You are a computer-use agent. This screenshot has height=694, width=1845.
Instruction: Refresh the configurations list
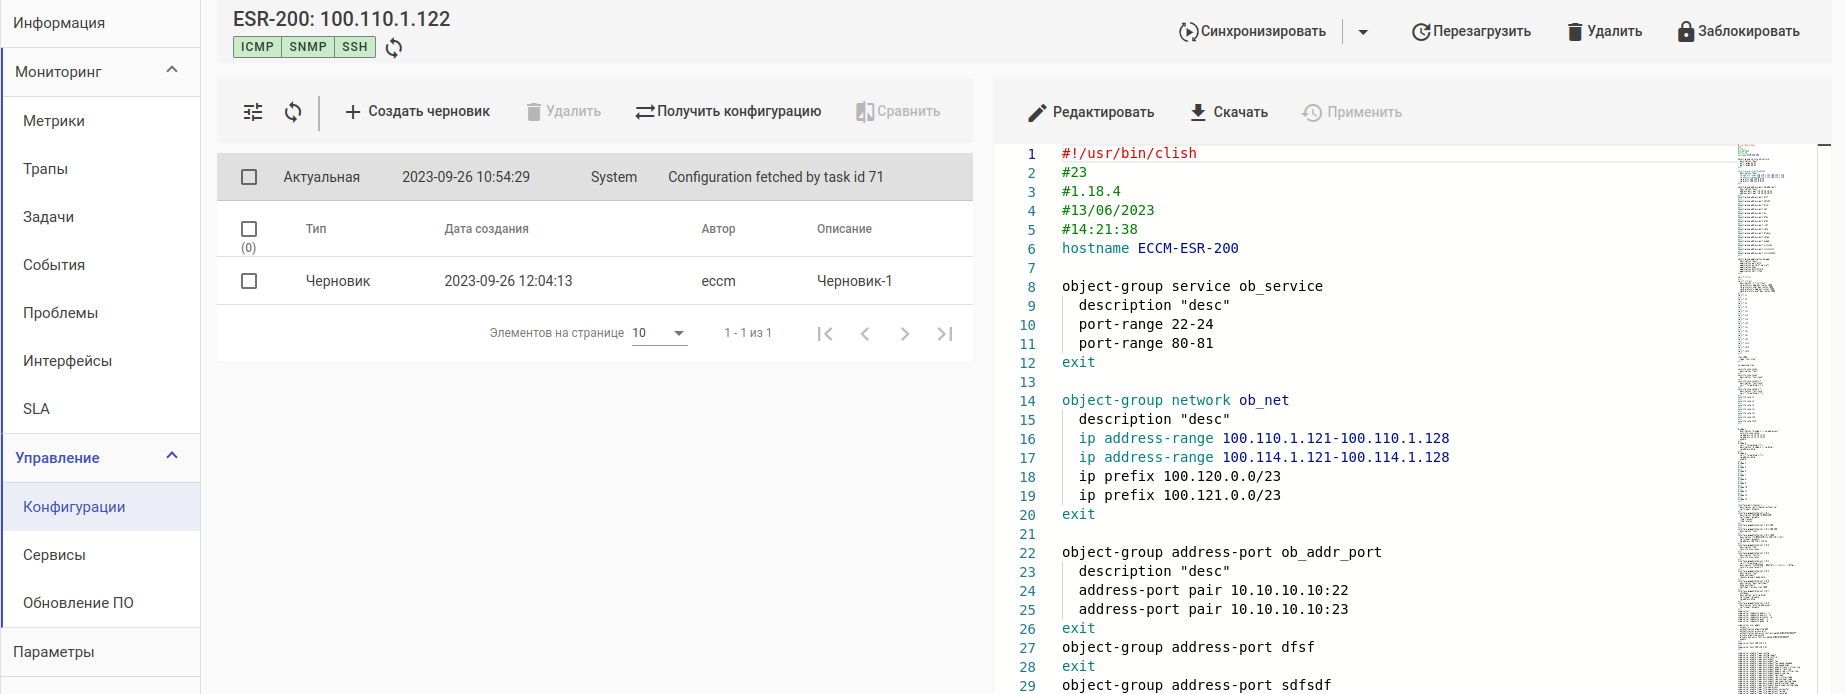tap(293, 112)
